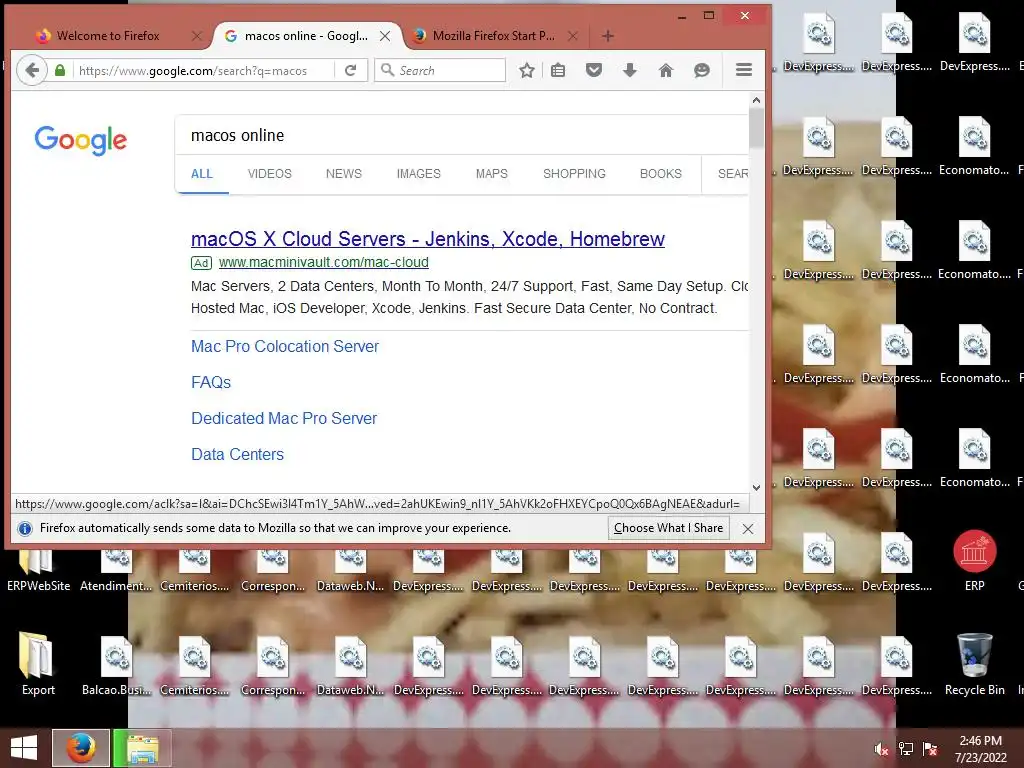Click the macos online search box
The image size is (1024, 768).
pos(462,135)
